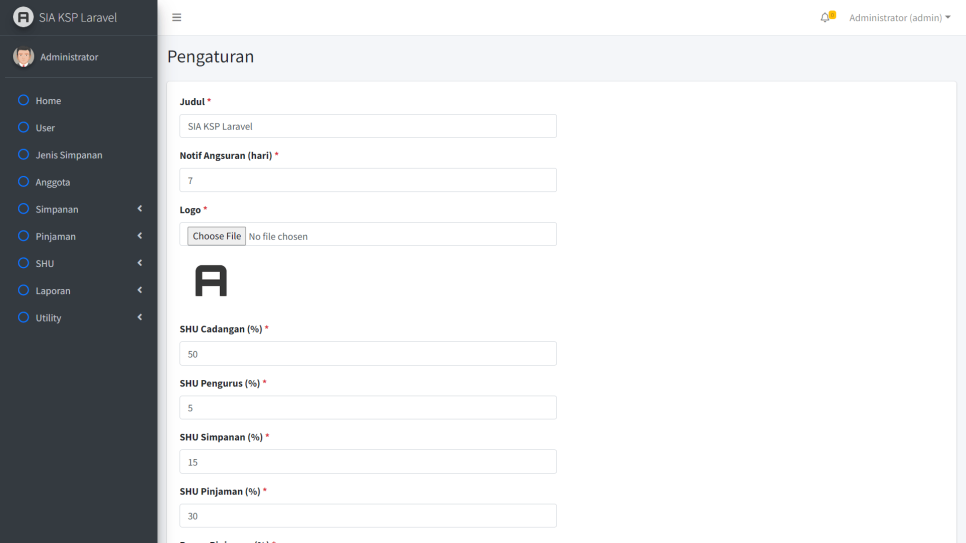This screenshot has width=966, height=543.
Task: Open the Simpanan menu item
Action: point(78,209)
